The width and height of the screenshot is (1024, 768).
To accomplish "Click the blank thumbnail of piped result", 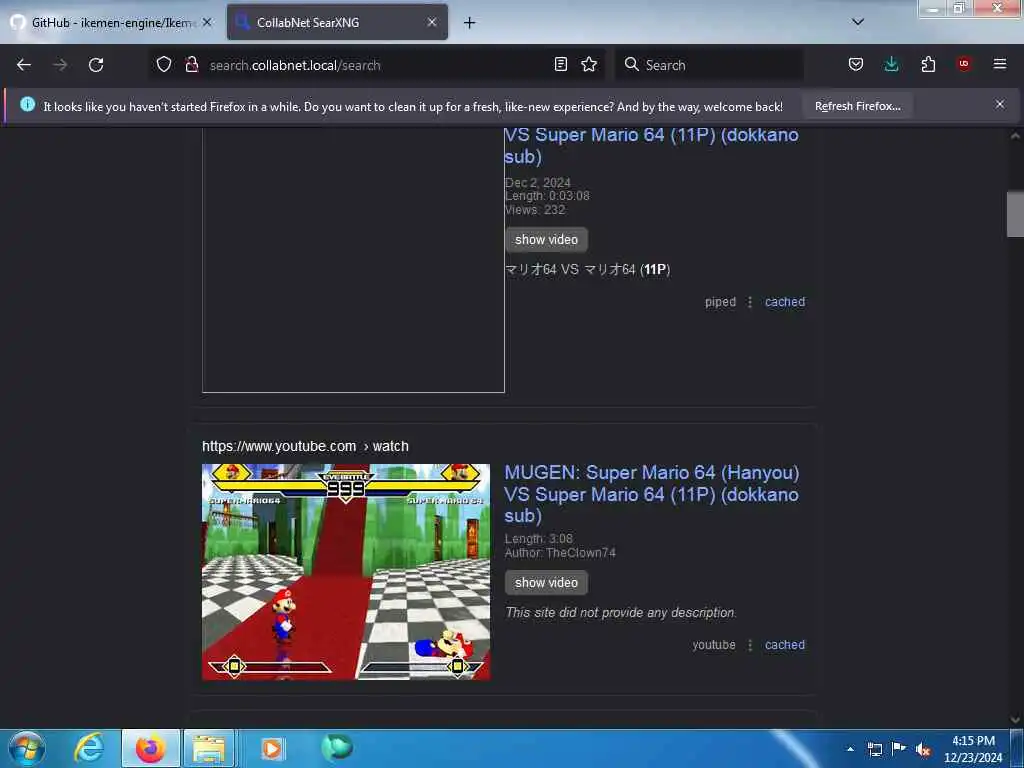I will click(353, 260).
